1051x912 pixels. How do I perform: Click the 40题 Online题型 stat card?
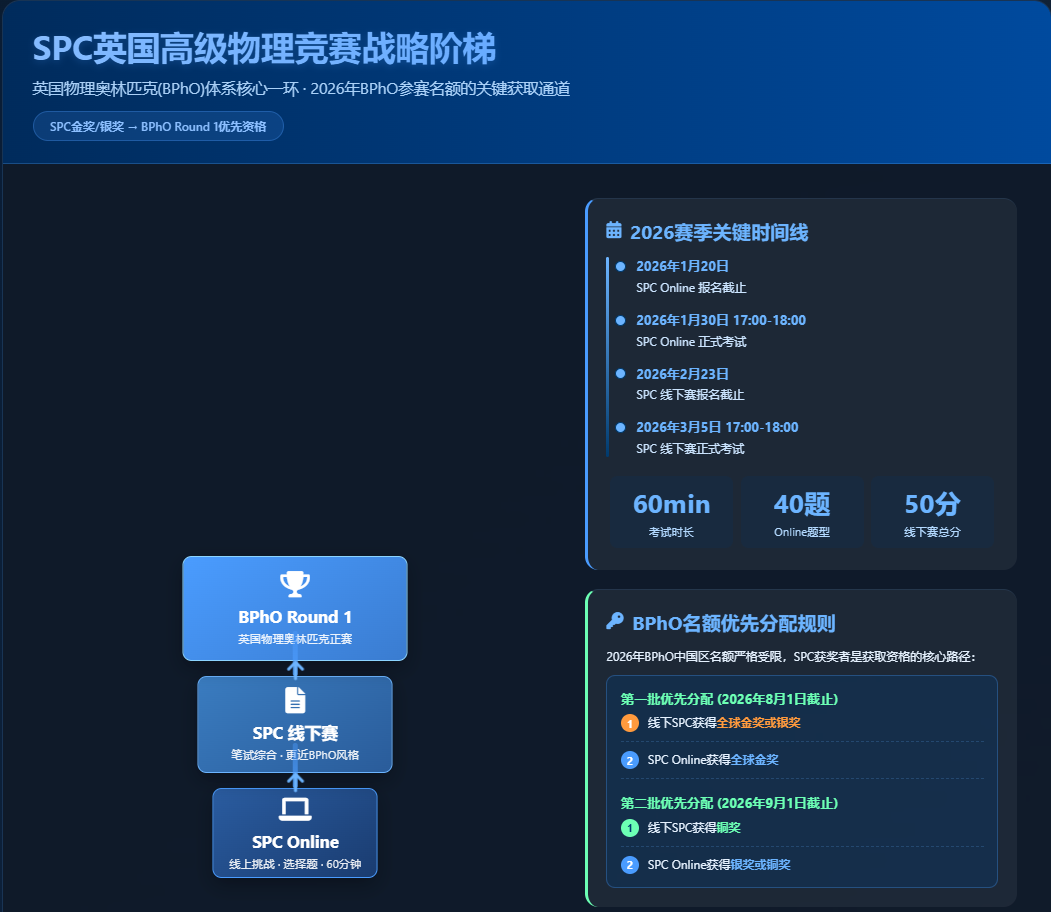[802, 513]
